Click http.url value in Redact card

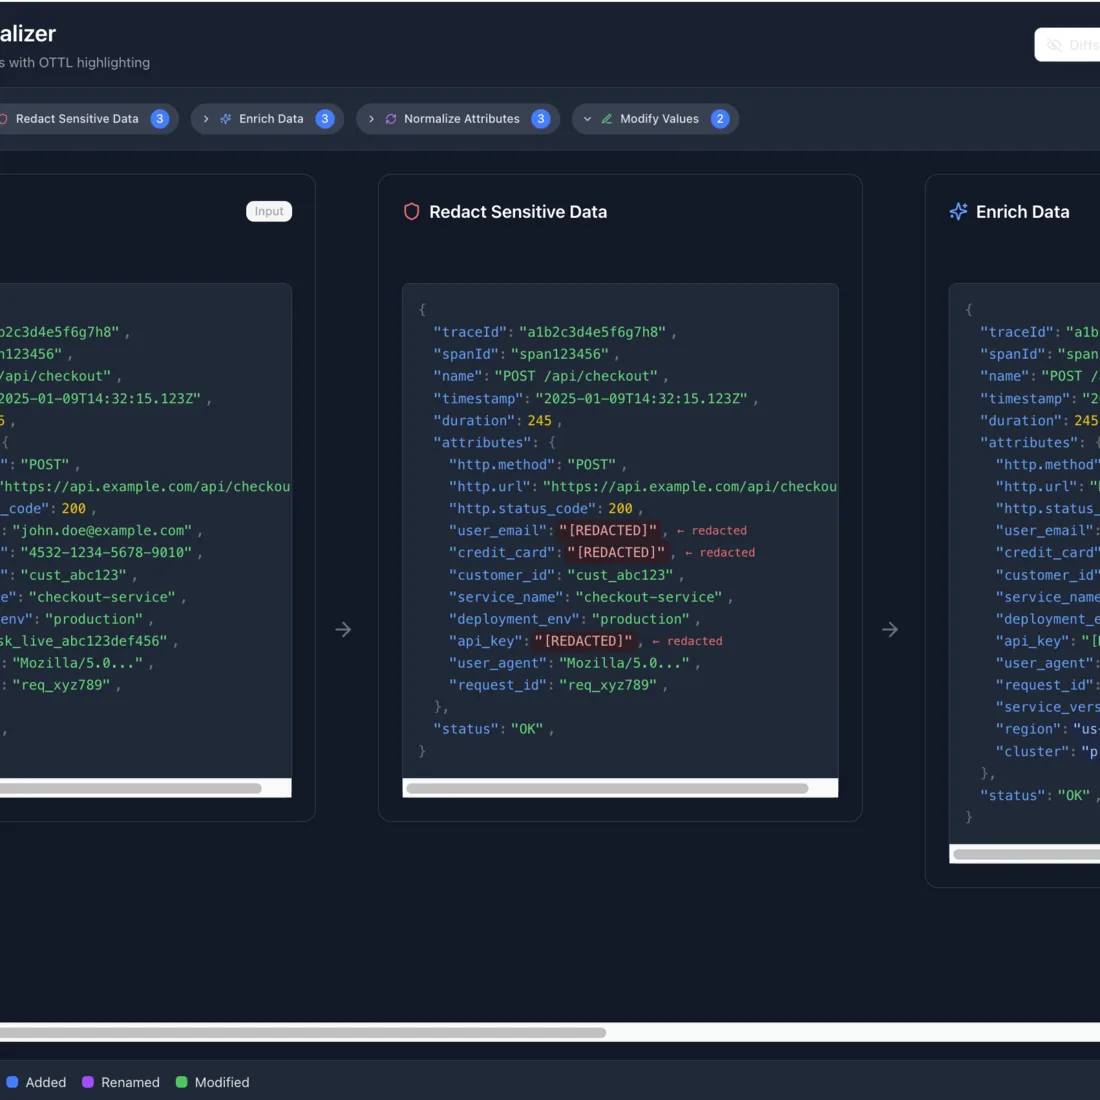click(690, 486)
